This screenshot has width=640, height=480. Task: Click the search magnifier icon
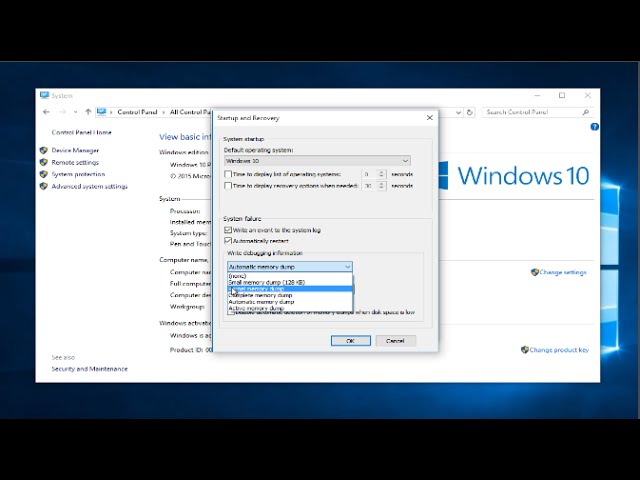tap(586, 112)
